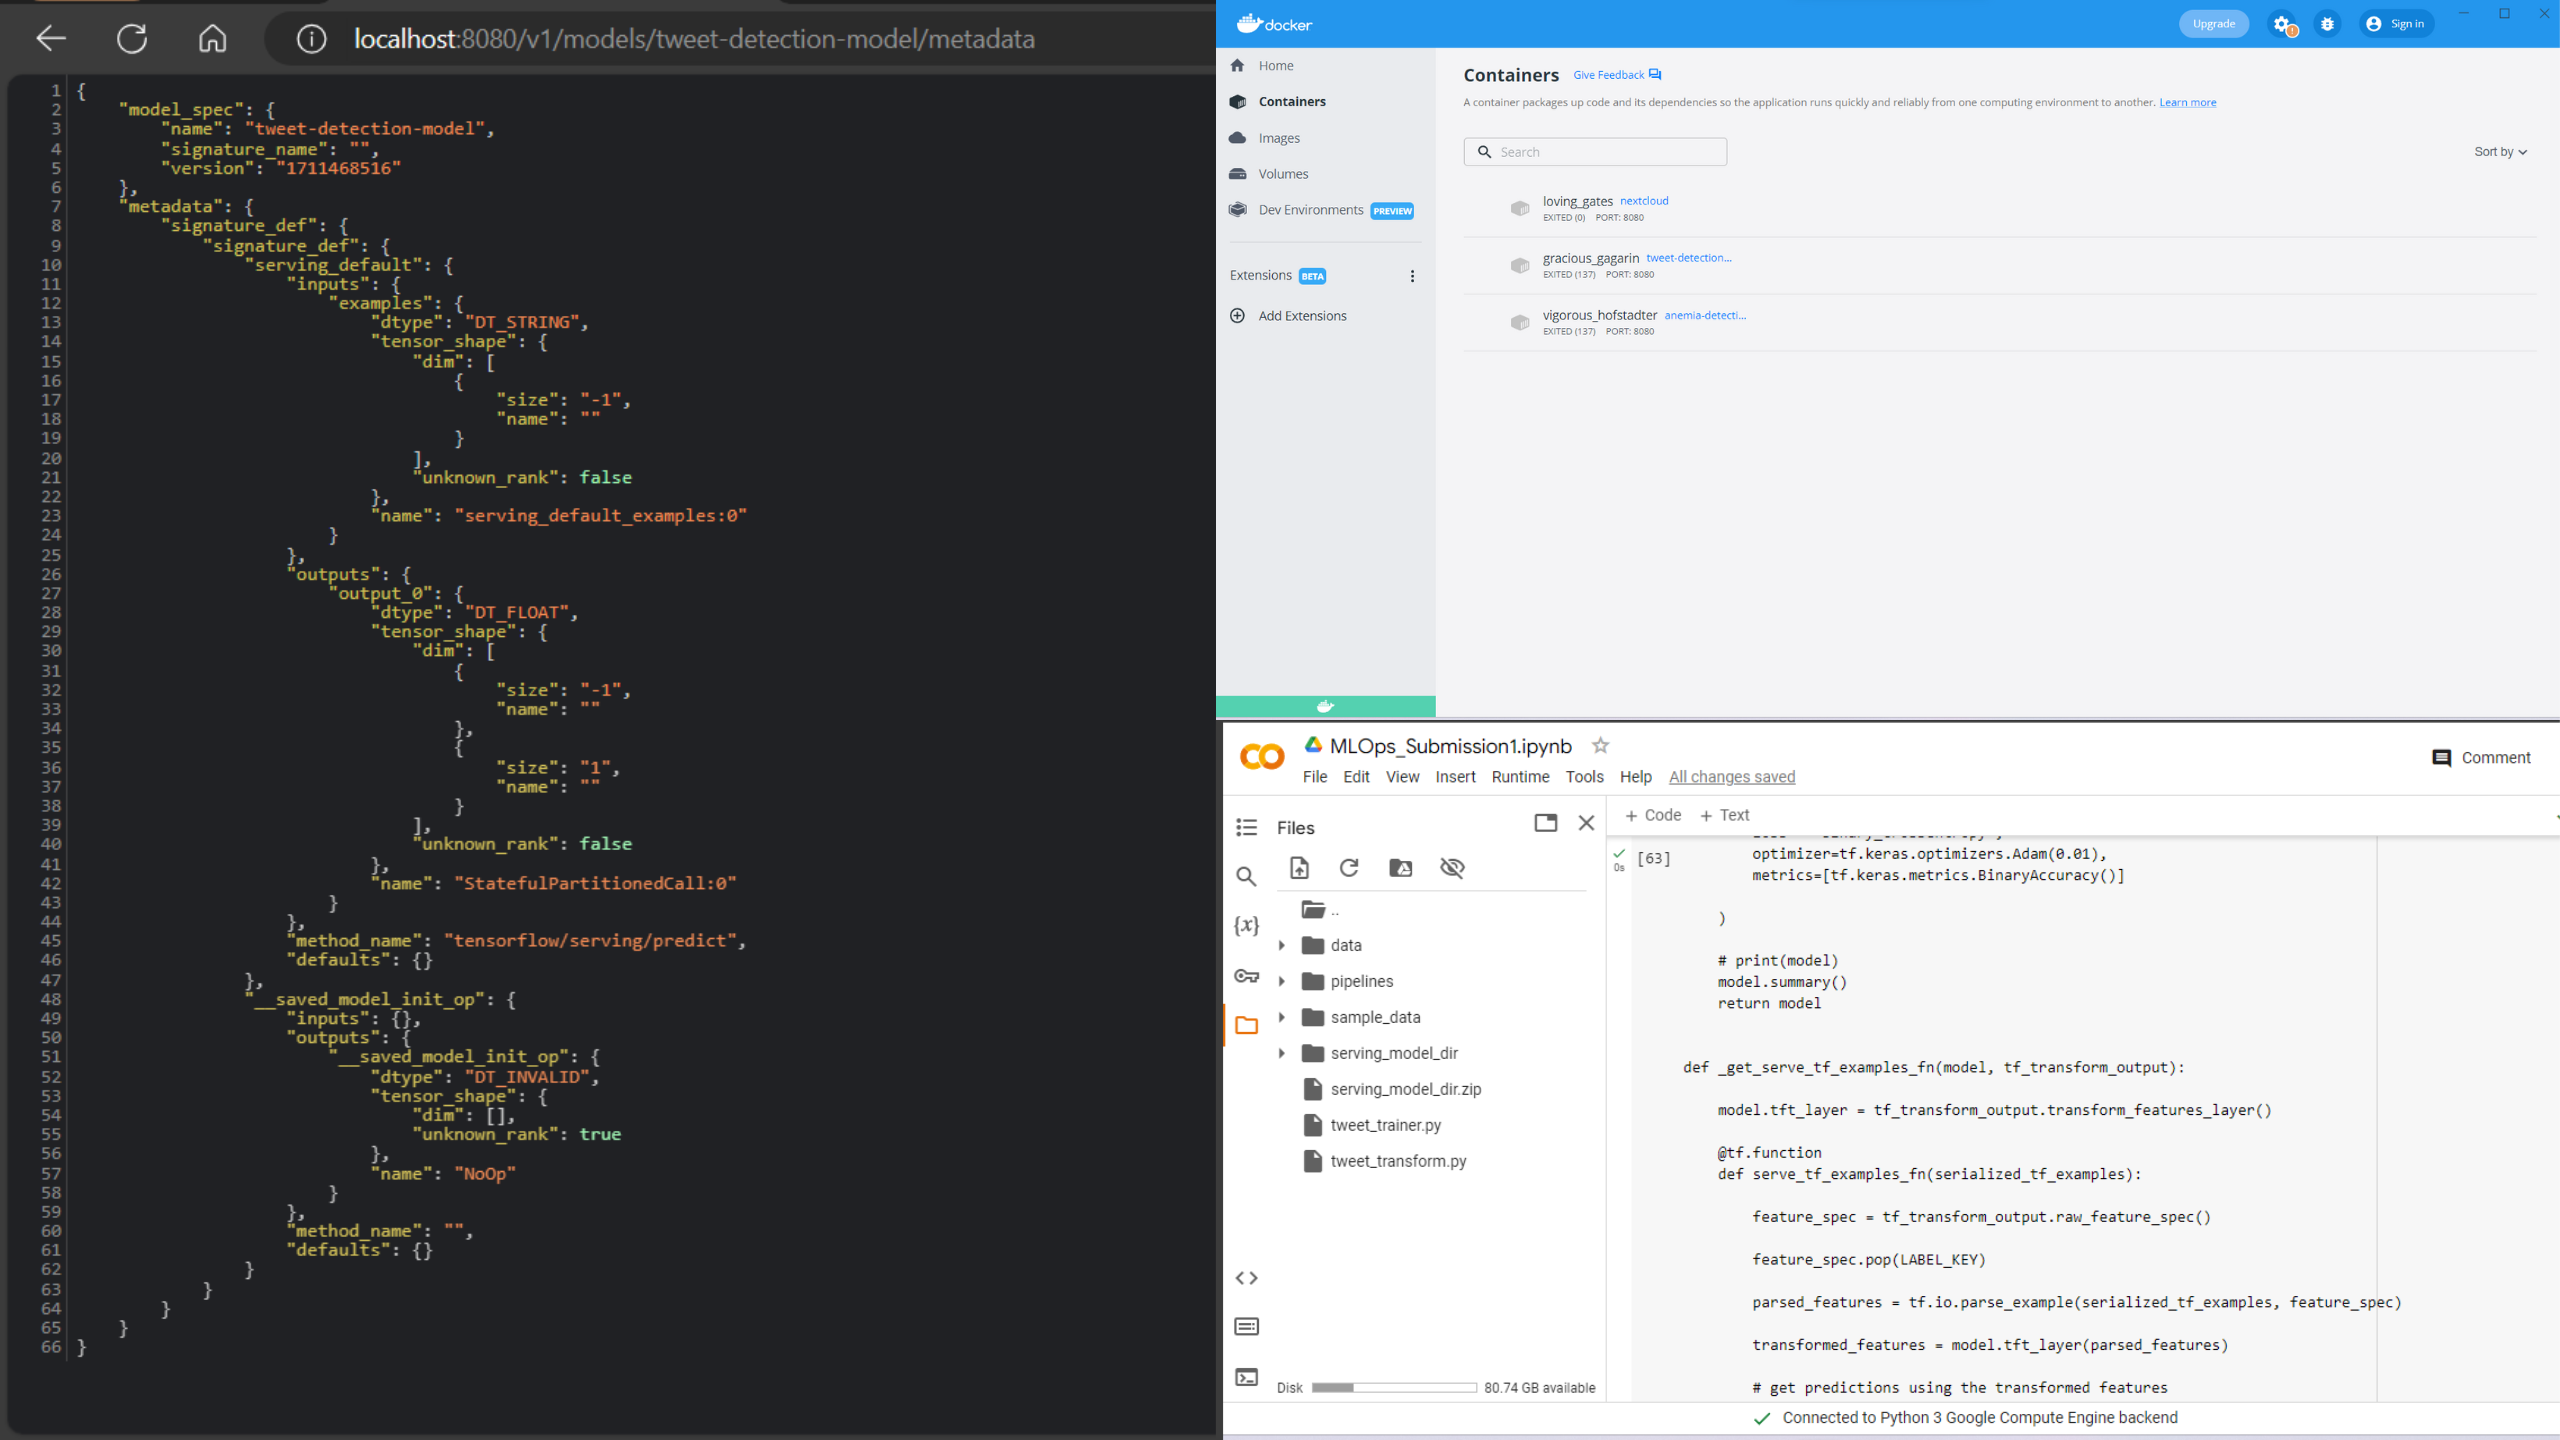Select the vigorous_hofstadter container
The image size is (2560, 1440).
[x=2000, y=322]
